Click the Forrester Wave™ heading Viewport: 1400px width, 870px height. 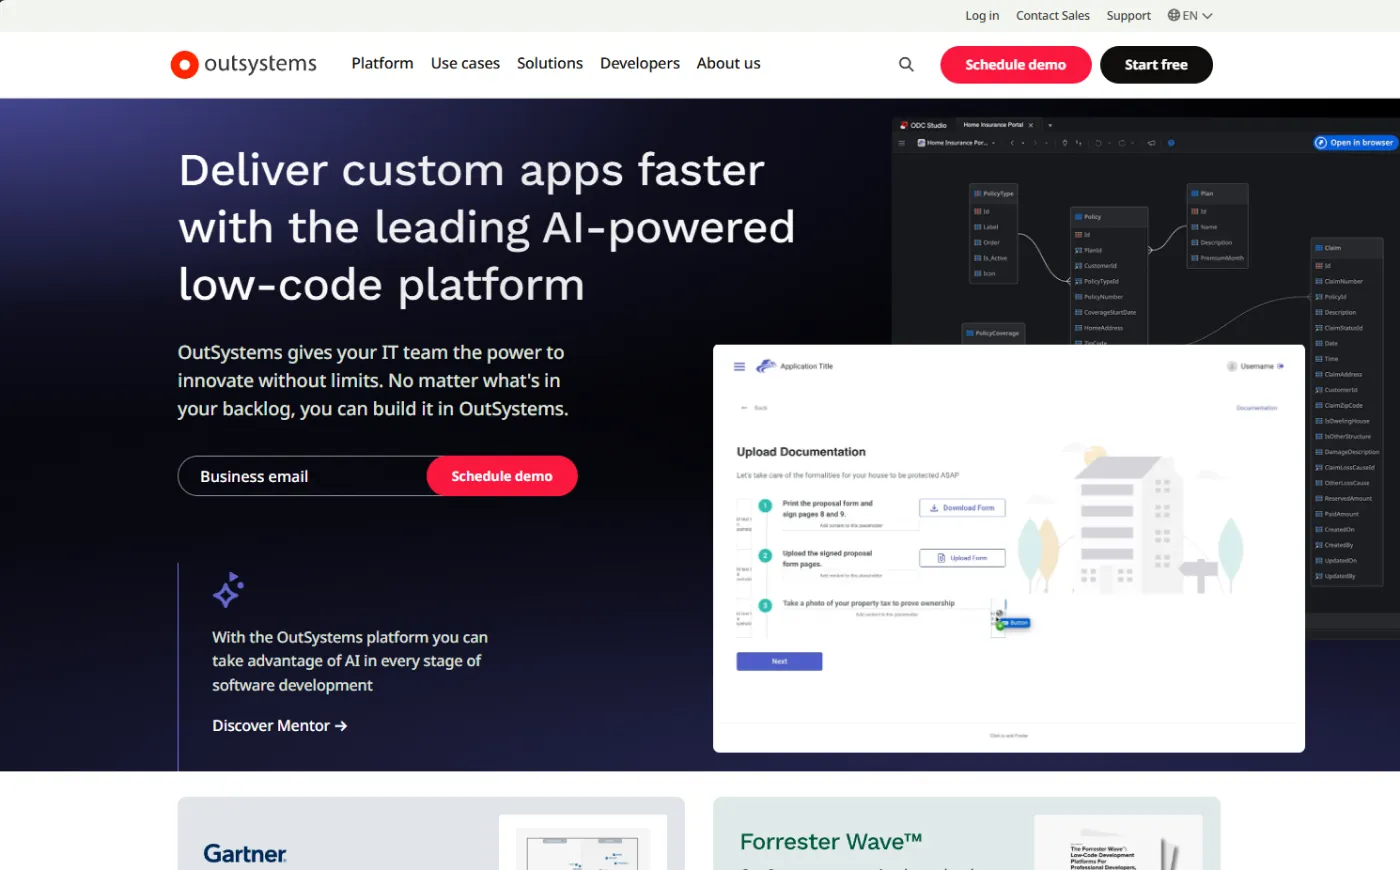(831, 842)
